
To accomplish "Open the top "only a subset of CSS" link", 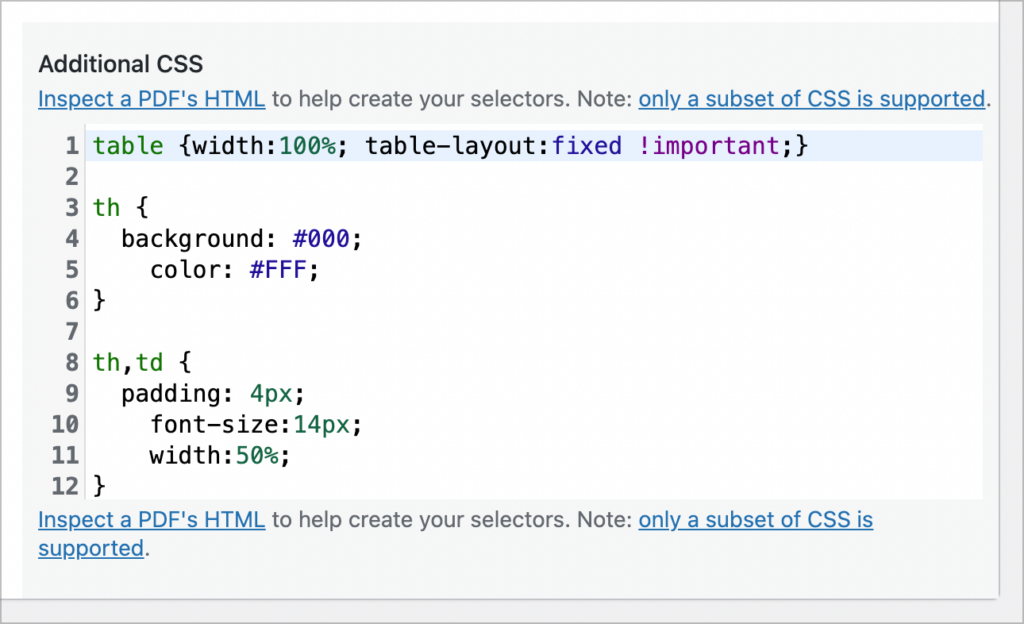I will [812, 99].
